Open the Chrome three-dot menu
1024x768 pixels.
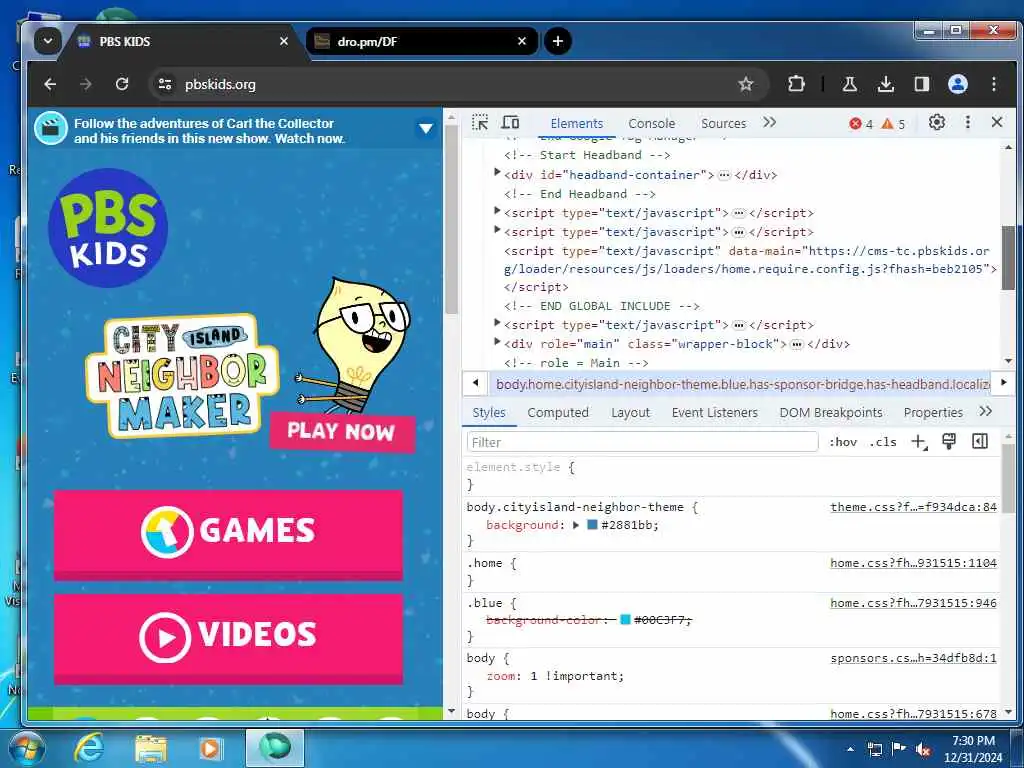(994, 84)
